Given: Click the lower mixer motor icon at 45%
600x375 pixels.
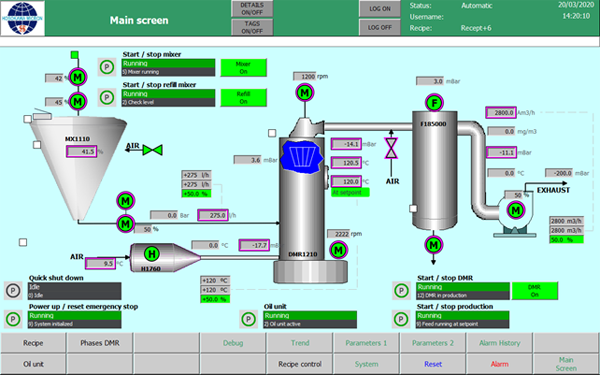Looking at the screenshot, I should click(x=78, y=101).
